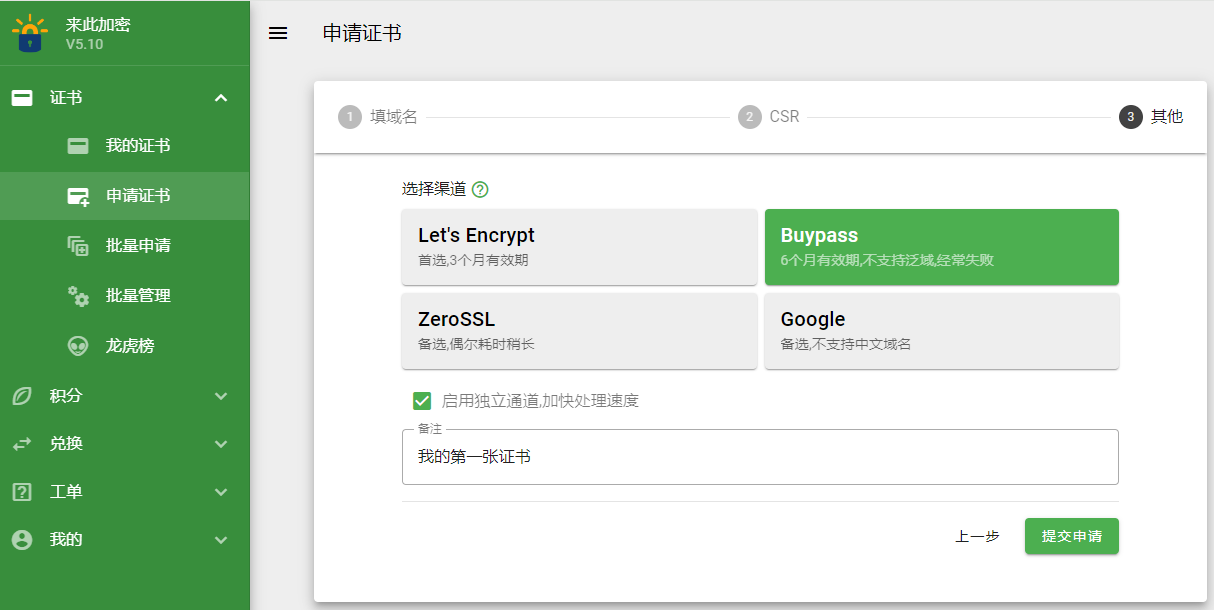Click the My Certificates card icon
Viewport: 1214px width, 610px height.
pos(78,146)
